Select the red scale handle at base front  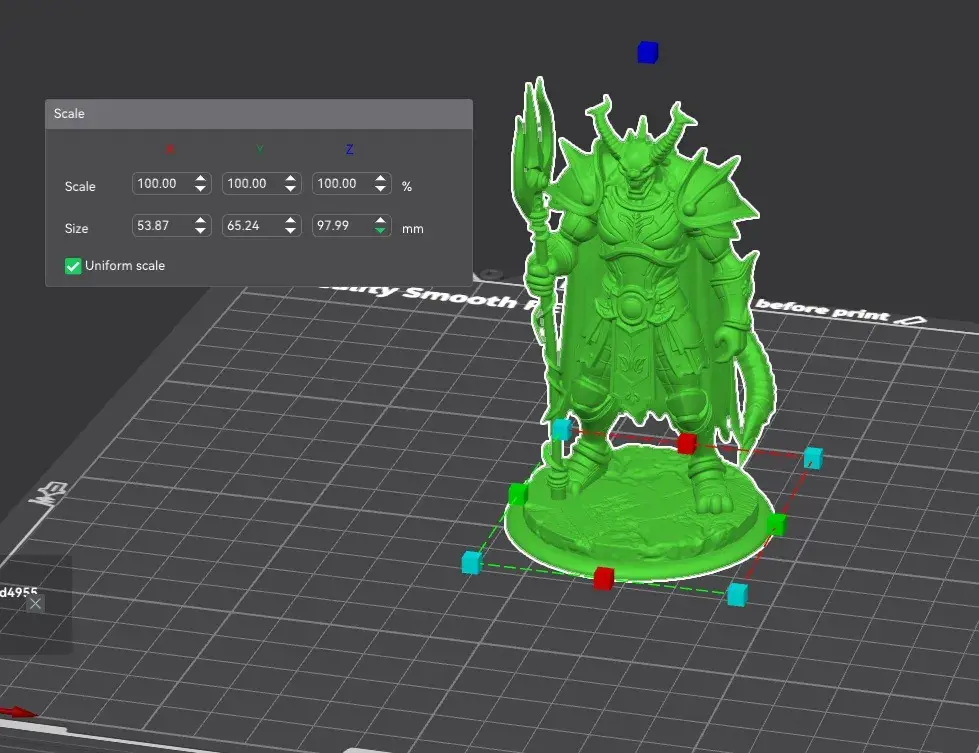point(604,578)
